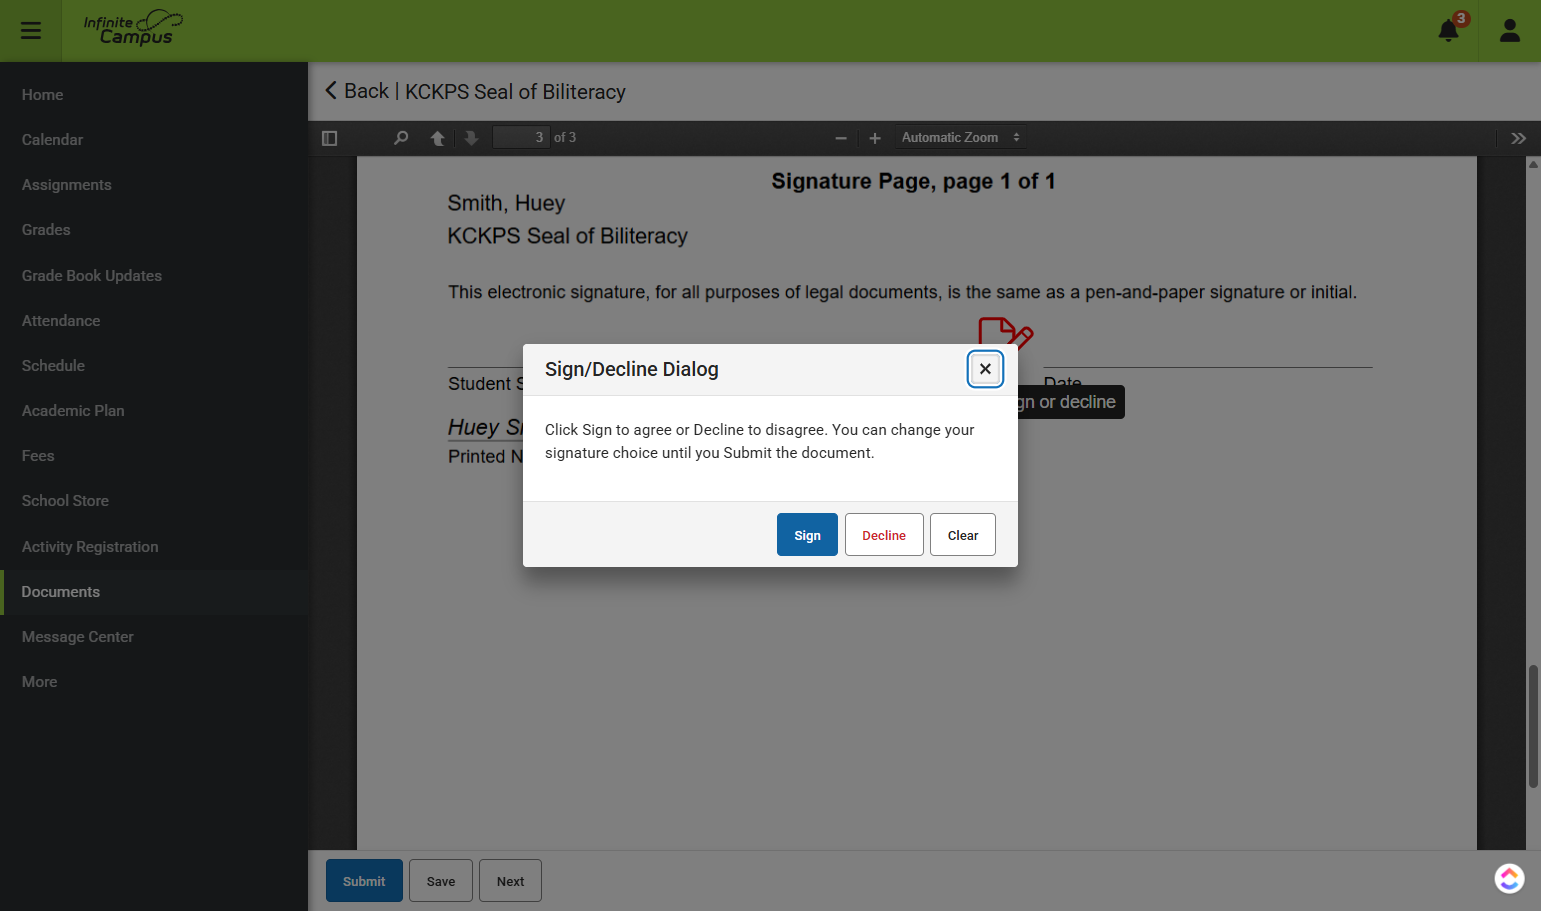Click Decline in the dialog
1541x911 pixels.
(884, 535)
